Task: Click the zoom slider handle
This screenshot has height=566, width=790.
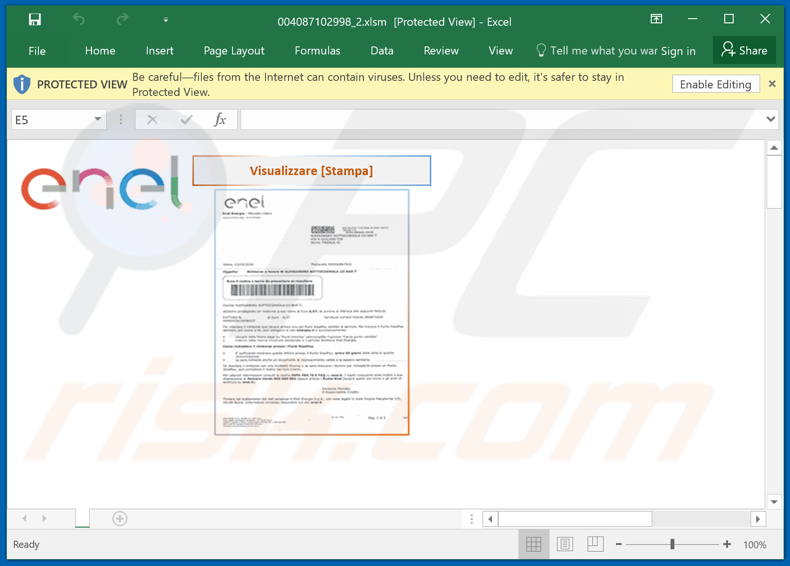Action: point(672,544)
